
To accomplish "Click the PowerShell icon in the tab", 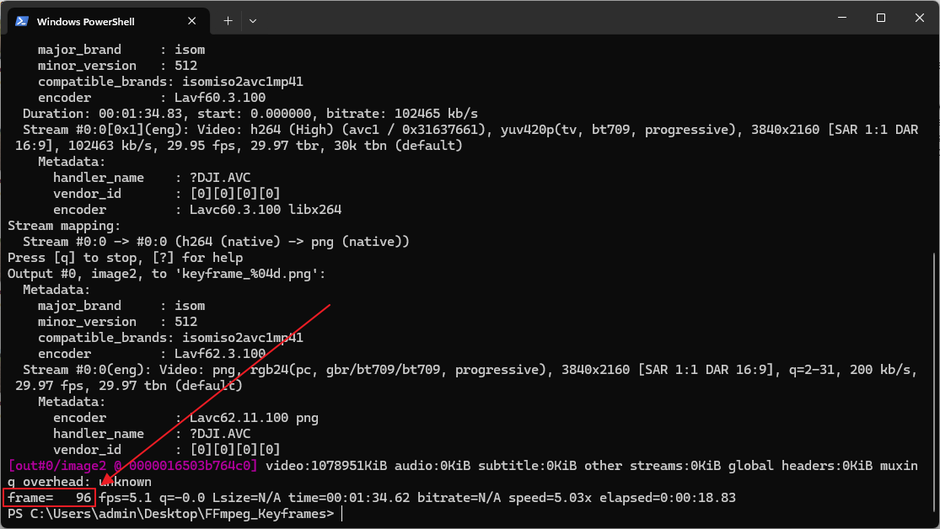I will (22, 21).
